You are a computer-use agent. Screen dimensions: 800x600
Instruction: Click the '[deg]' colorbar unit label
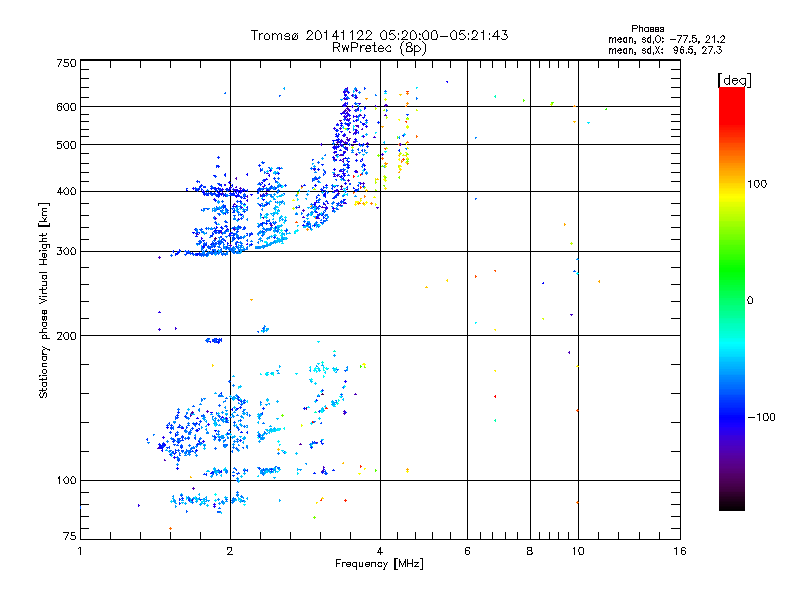tap(734, 81)
